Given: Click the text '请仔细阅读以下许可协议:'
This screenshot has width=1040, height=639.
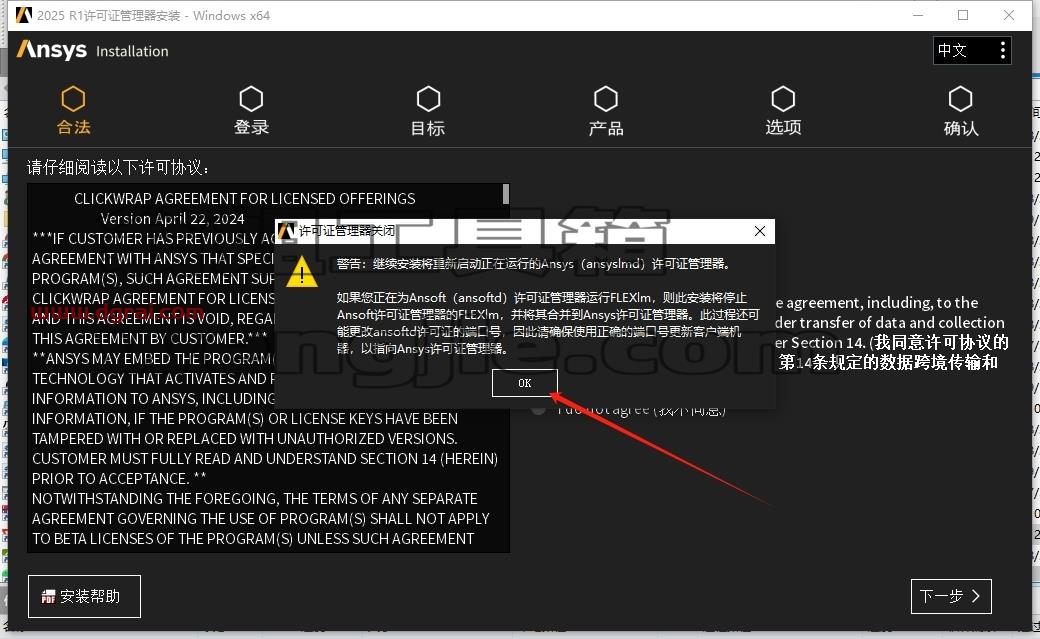Looking at the screenshot, I should point(118,167).
